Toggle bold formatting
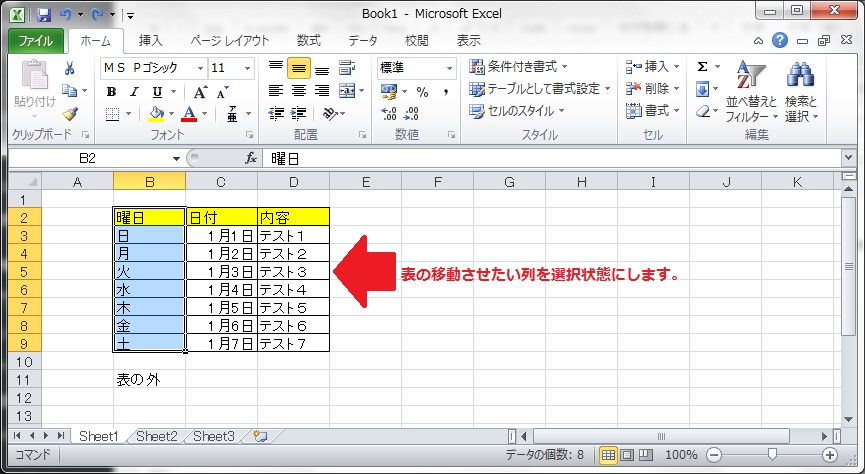 [111, 92]
